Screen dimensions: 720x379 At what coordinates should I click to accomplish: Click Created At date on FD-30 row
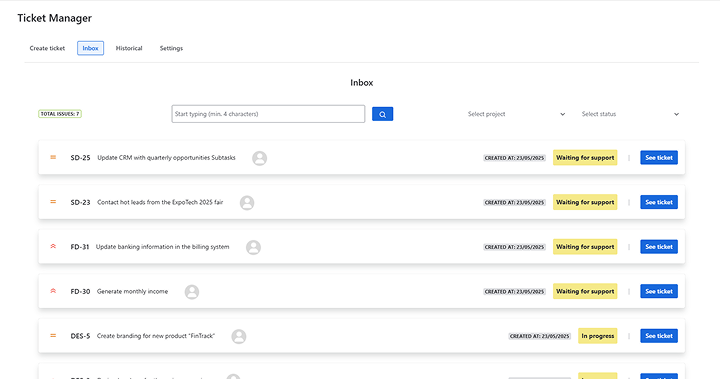click(514, 291)
